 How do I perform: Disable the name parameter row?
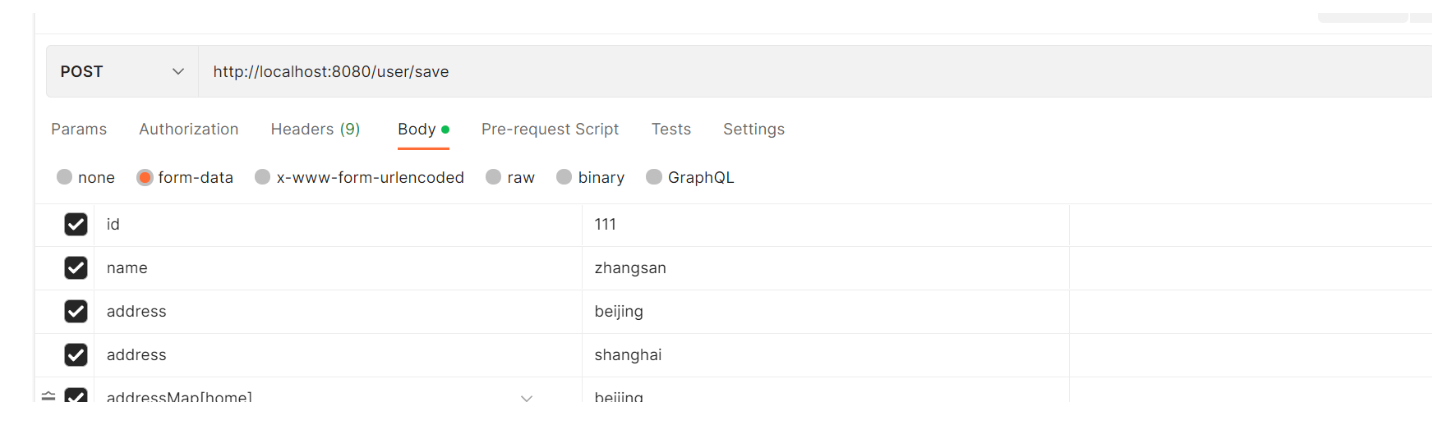[x=76, y=268]
